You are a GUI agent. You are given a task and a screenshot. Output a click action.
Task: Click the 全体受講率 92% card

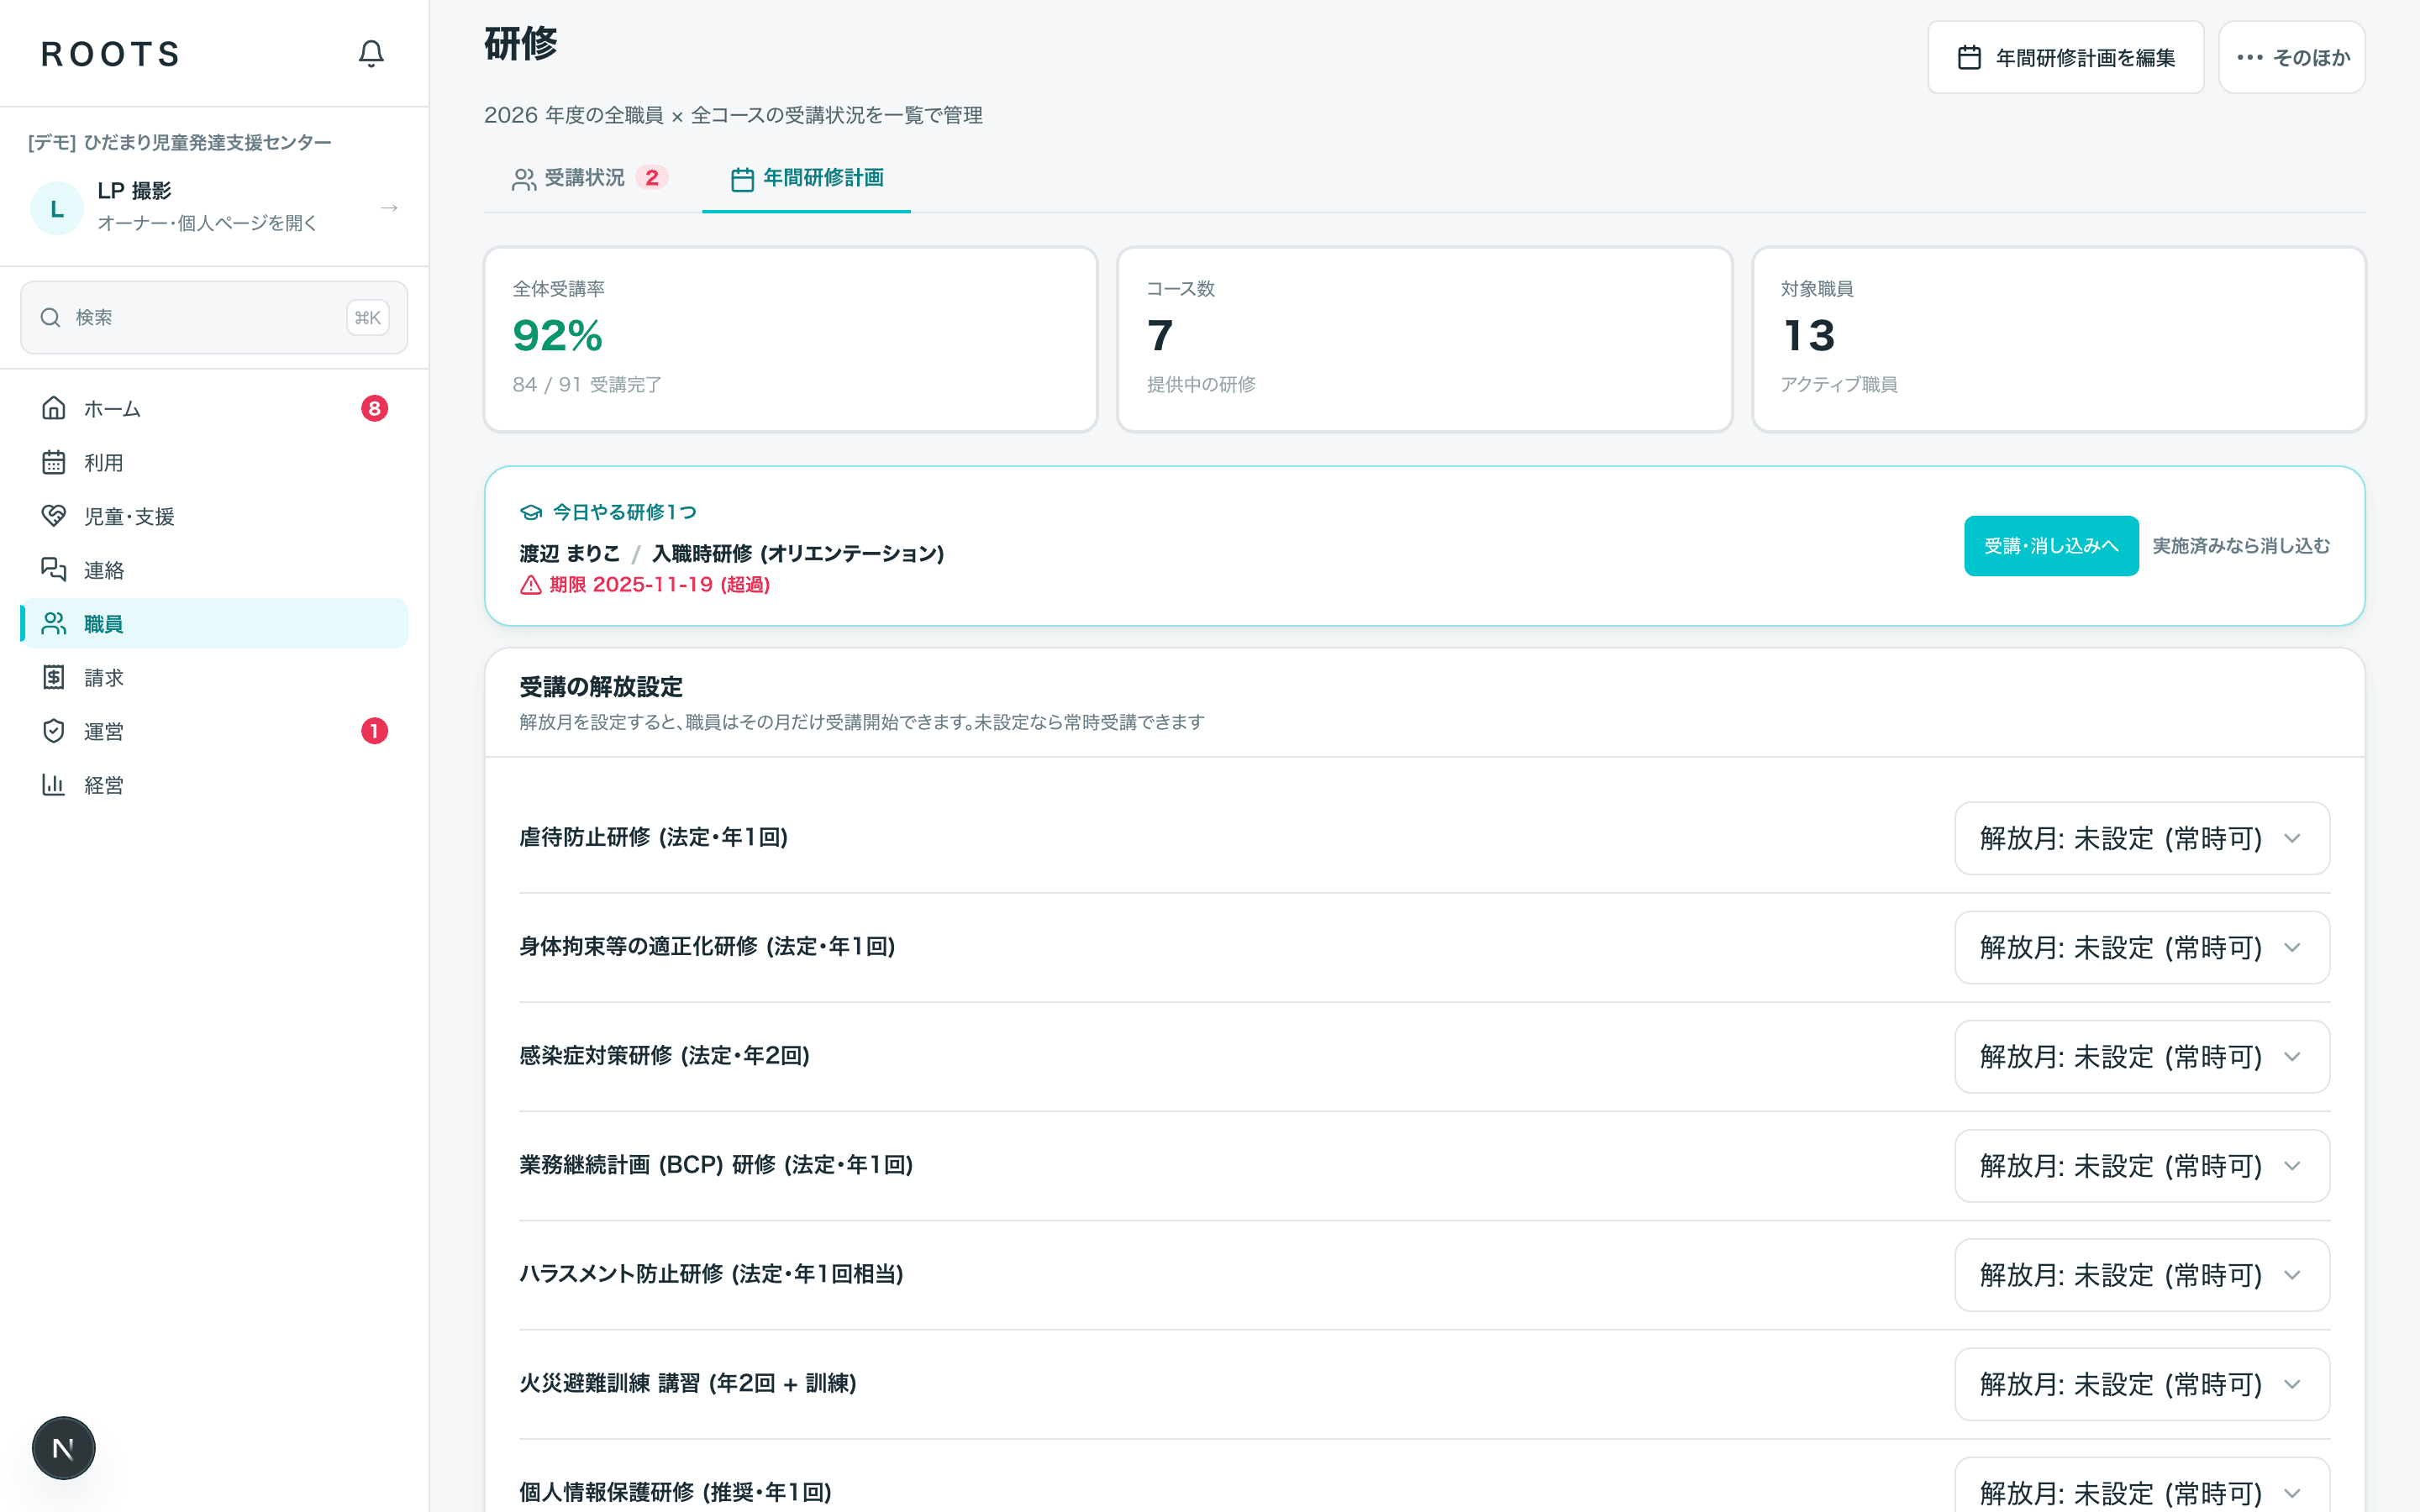click(790, 339)
